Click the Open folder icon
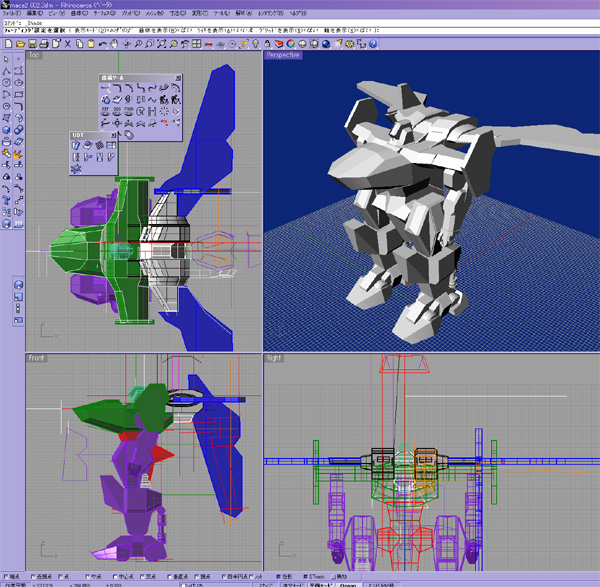This screenshot has height=587, width=600. click(20, 44)
